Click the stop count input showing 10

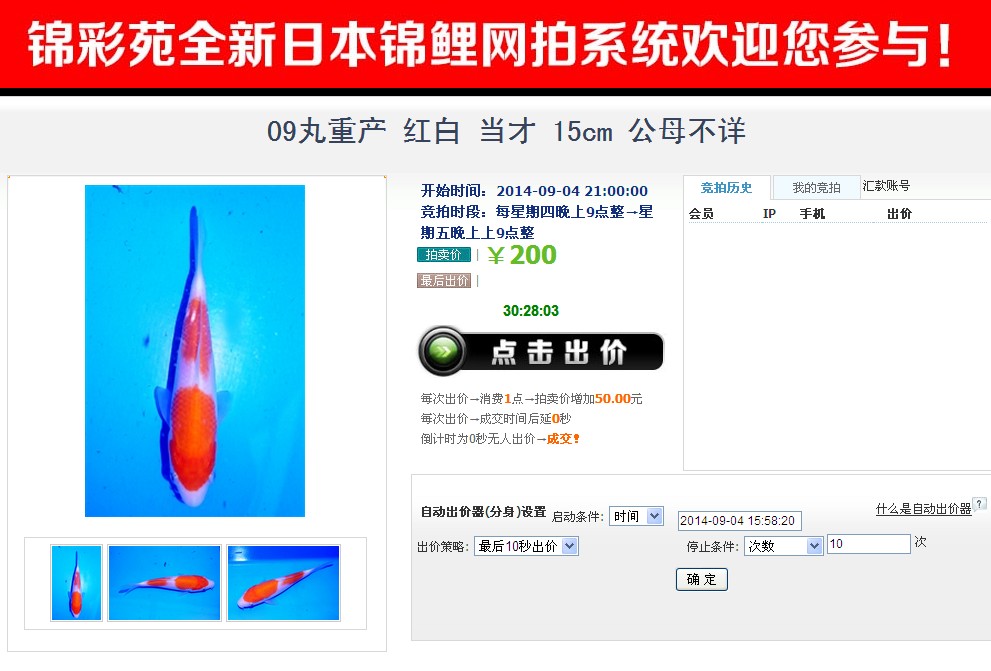tap(869, 544)
